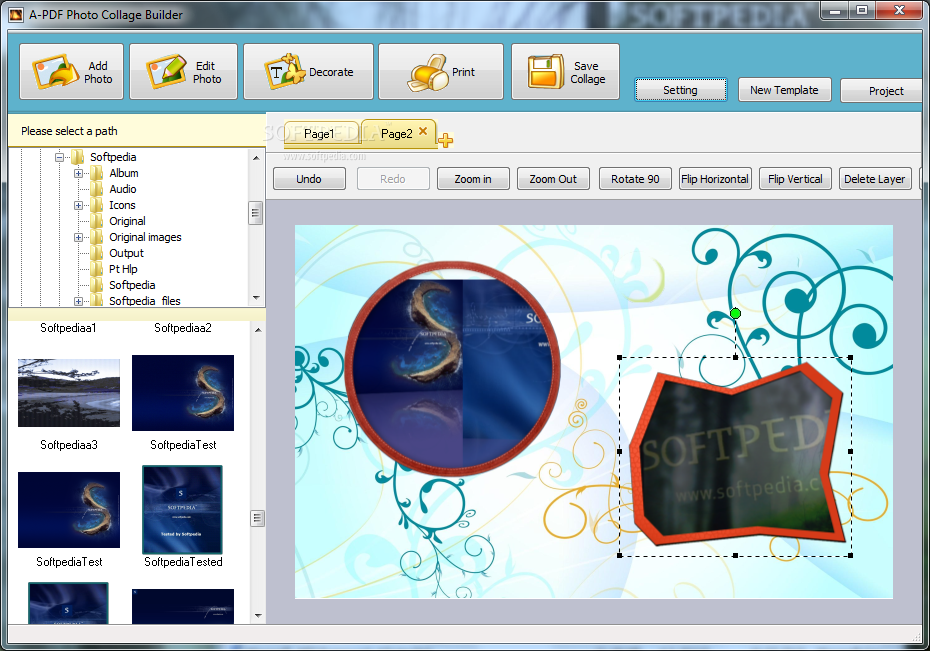Image resolution: width=930 pixels, height=651 pixels.
Task: Select the upper SoftpediaTest thumbnail
Action: [183, 392]
